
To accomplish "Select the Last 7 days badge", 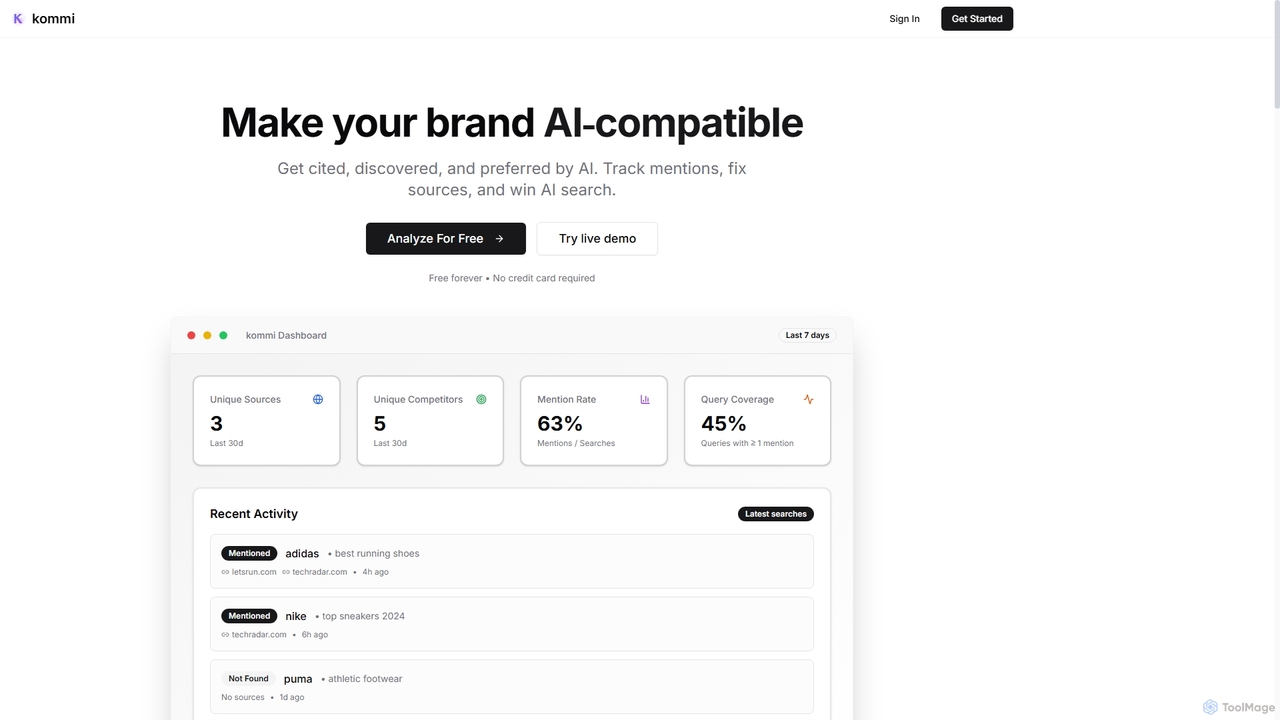I will [807, 335].
